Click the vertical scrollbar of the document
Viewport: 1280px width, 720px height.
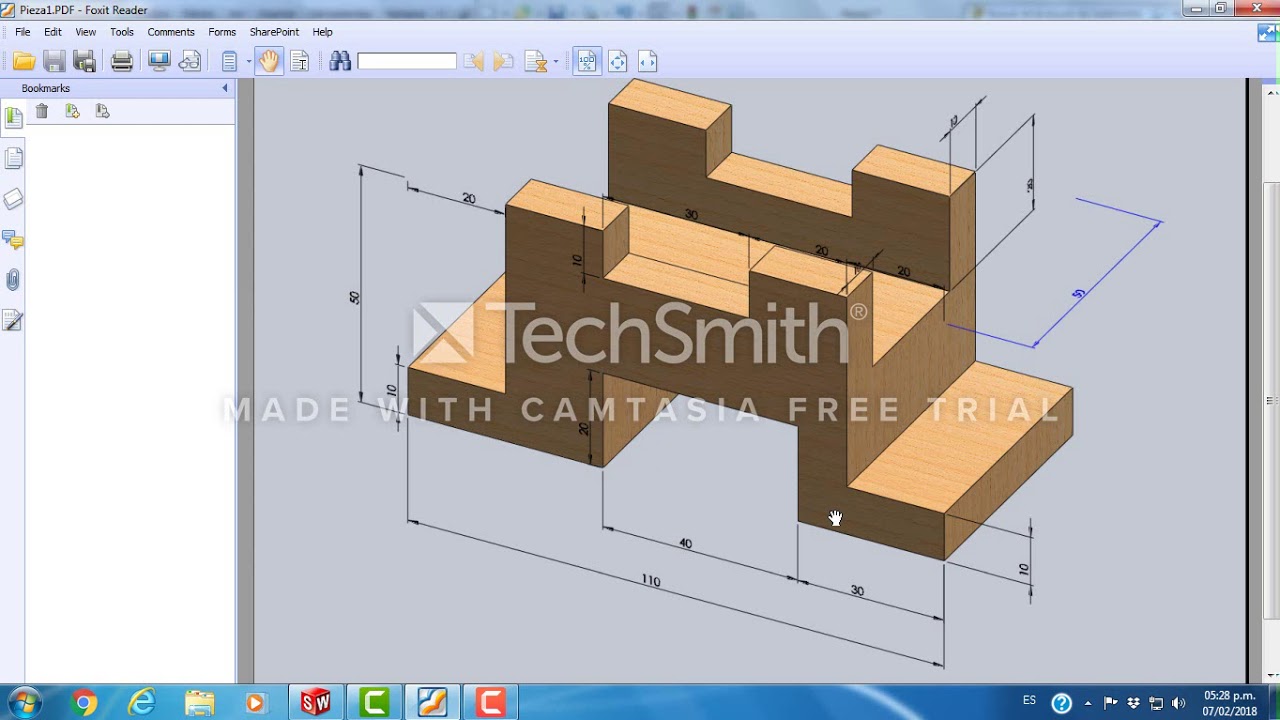tap(1272, 400)
